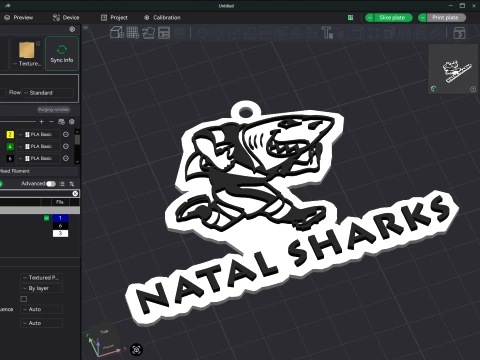Switch to the Project tab

114,17
